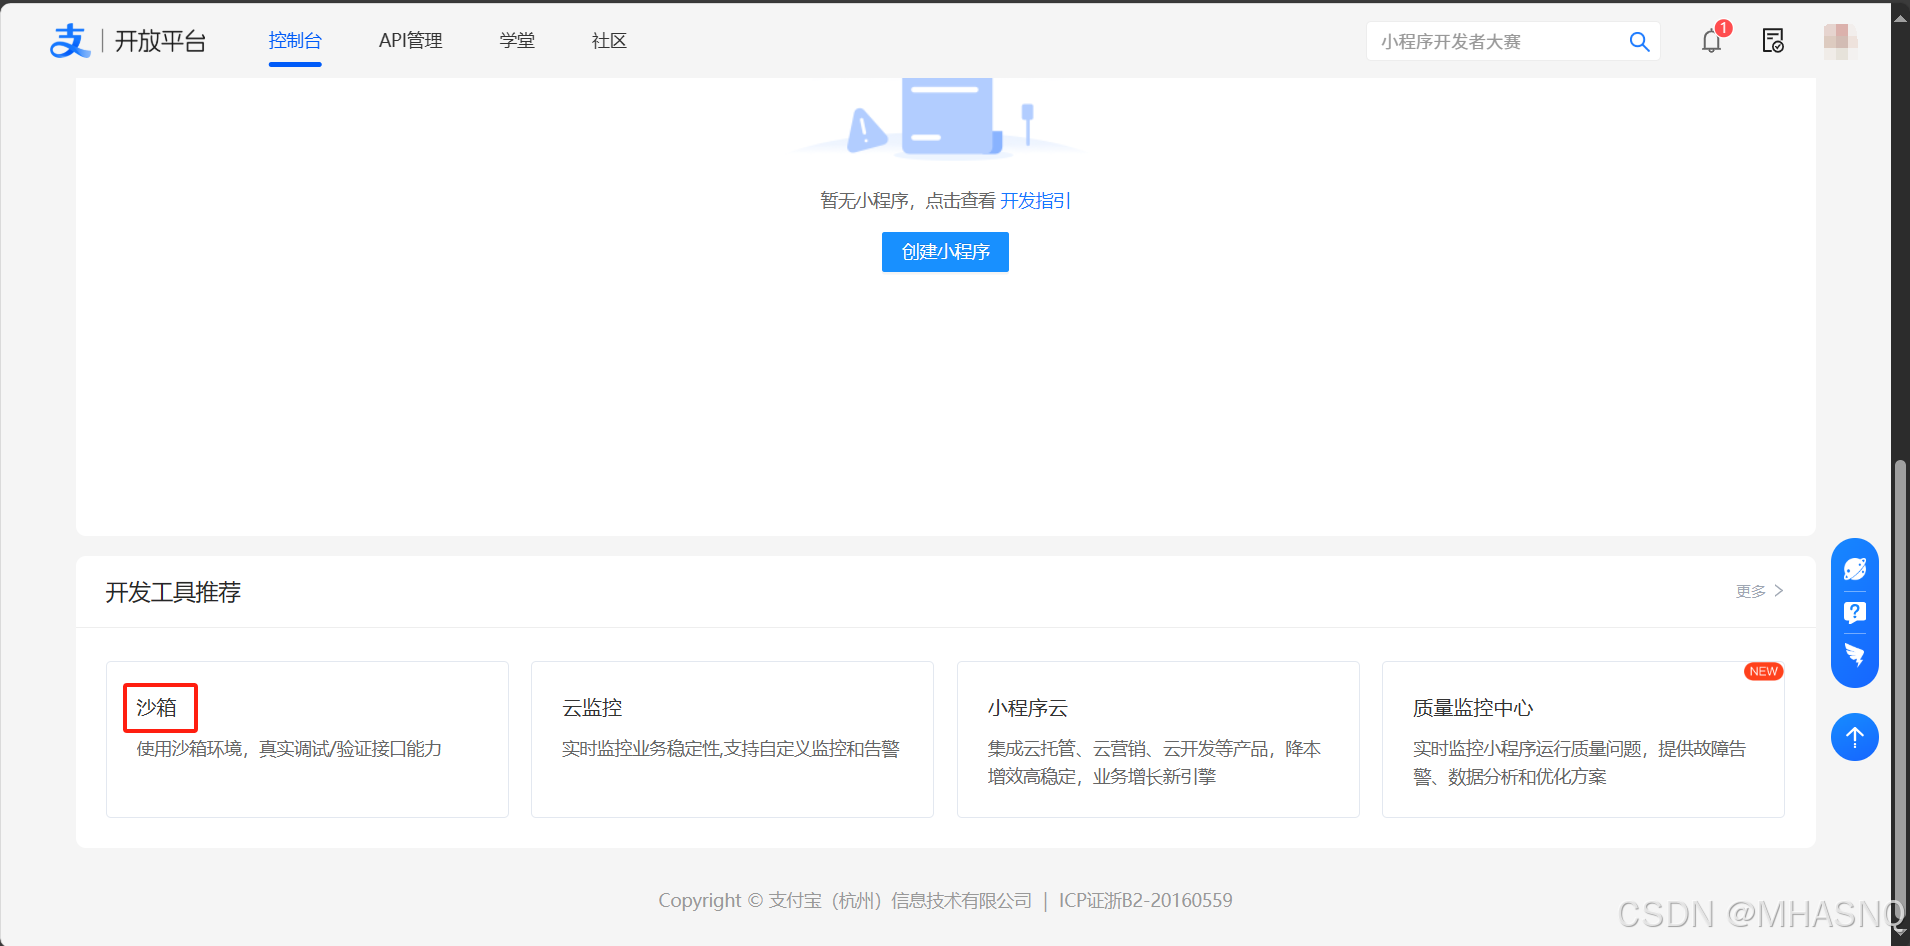
Task: Click the back-to-top arrow button
Action: tap(1855, 737)
